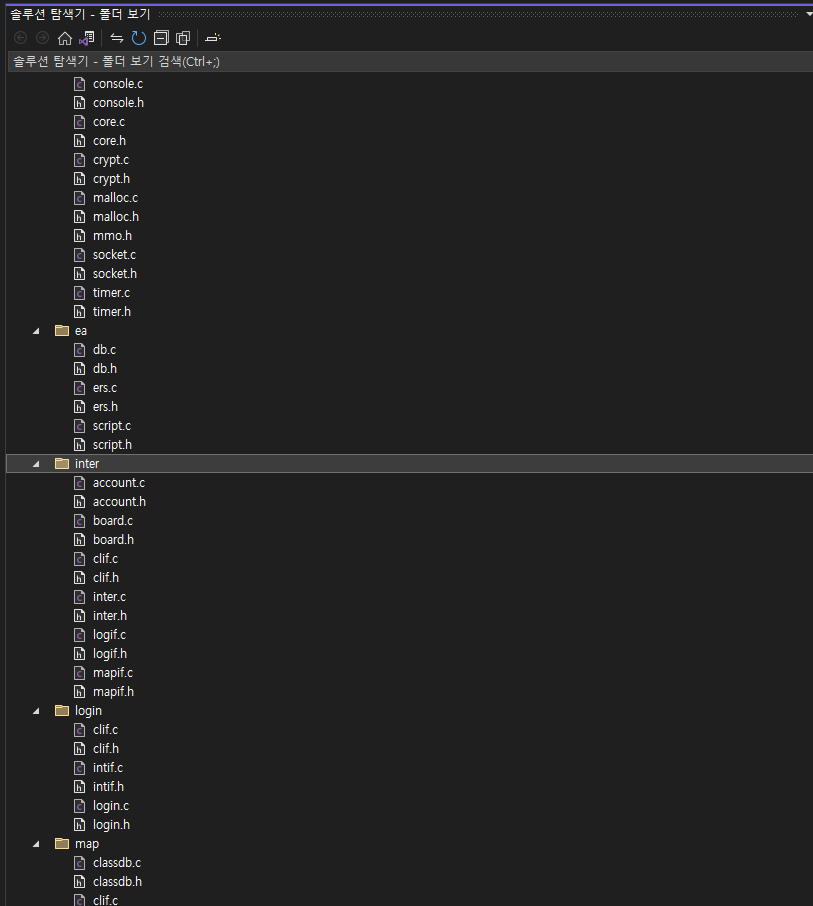
Task: Click the timer.h header file icon
Action: [x=80, y=311]
